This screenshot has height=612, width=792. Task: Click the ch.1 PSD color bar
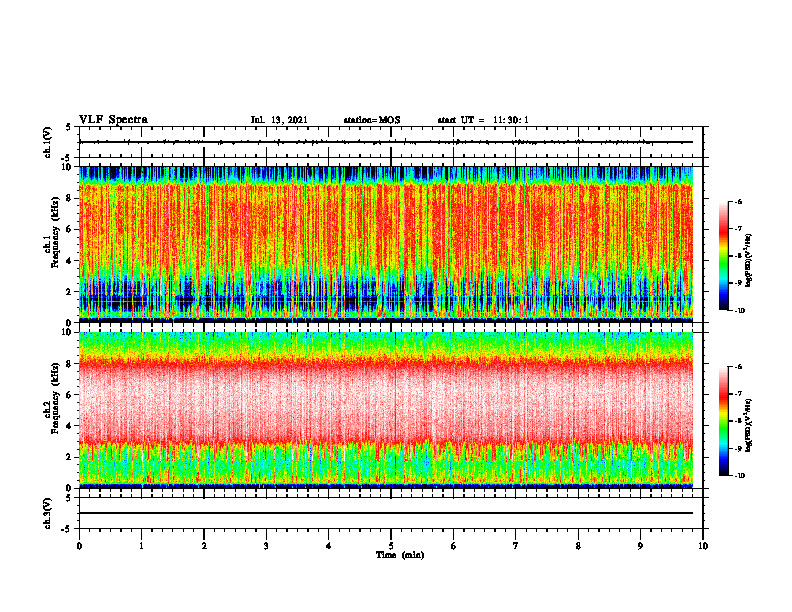click(723, 256)
